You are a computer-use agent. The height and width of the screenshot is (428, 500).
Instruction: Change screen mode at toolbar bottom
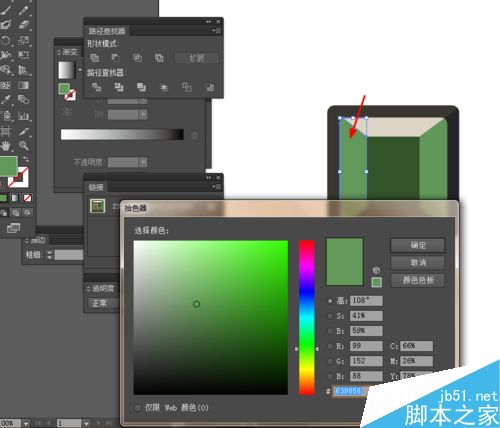13,228
